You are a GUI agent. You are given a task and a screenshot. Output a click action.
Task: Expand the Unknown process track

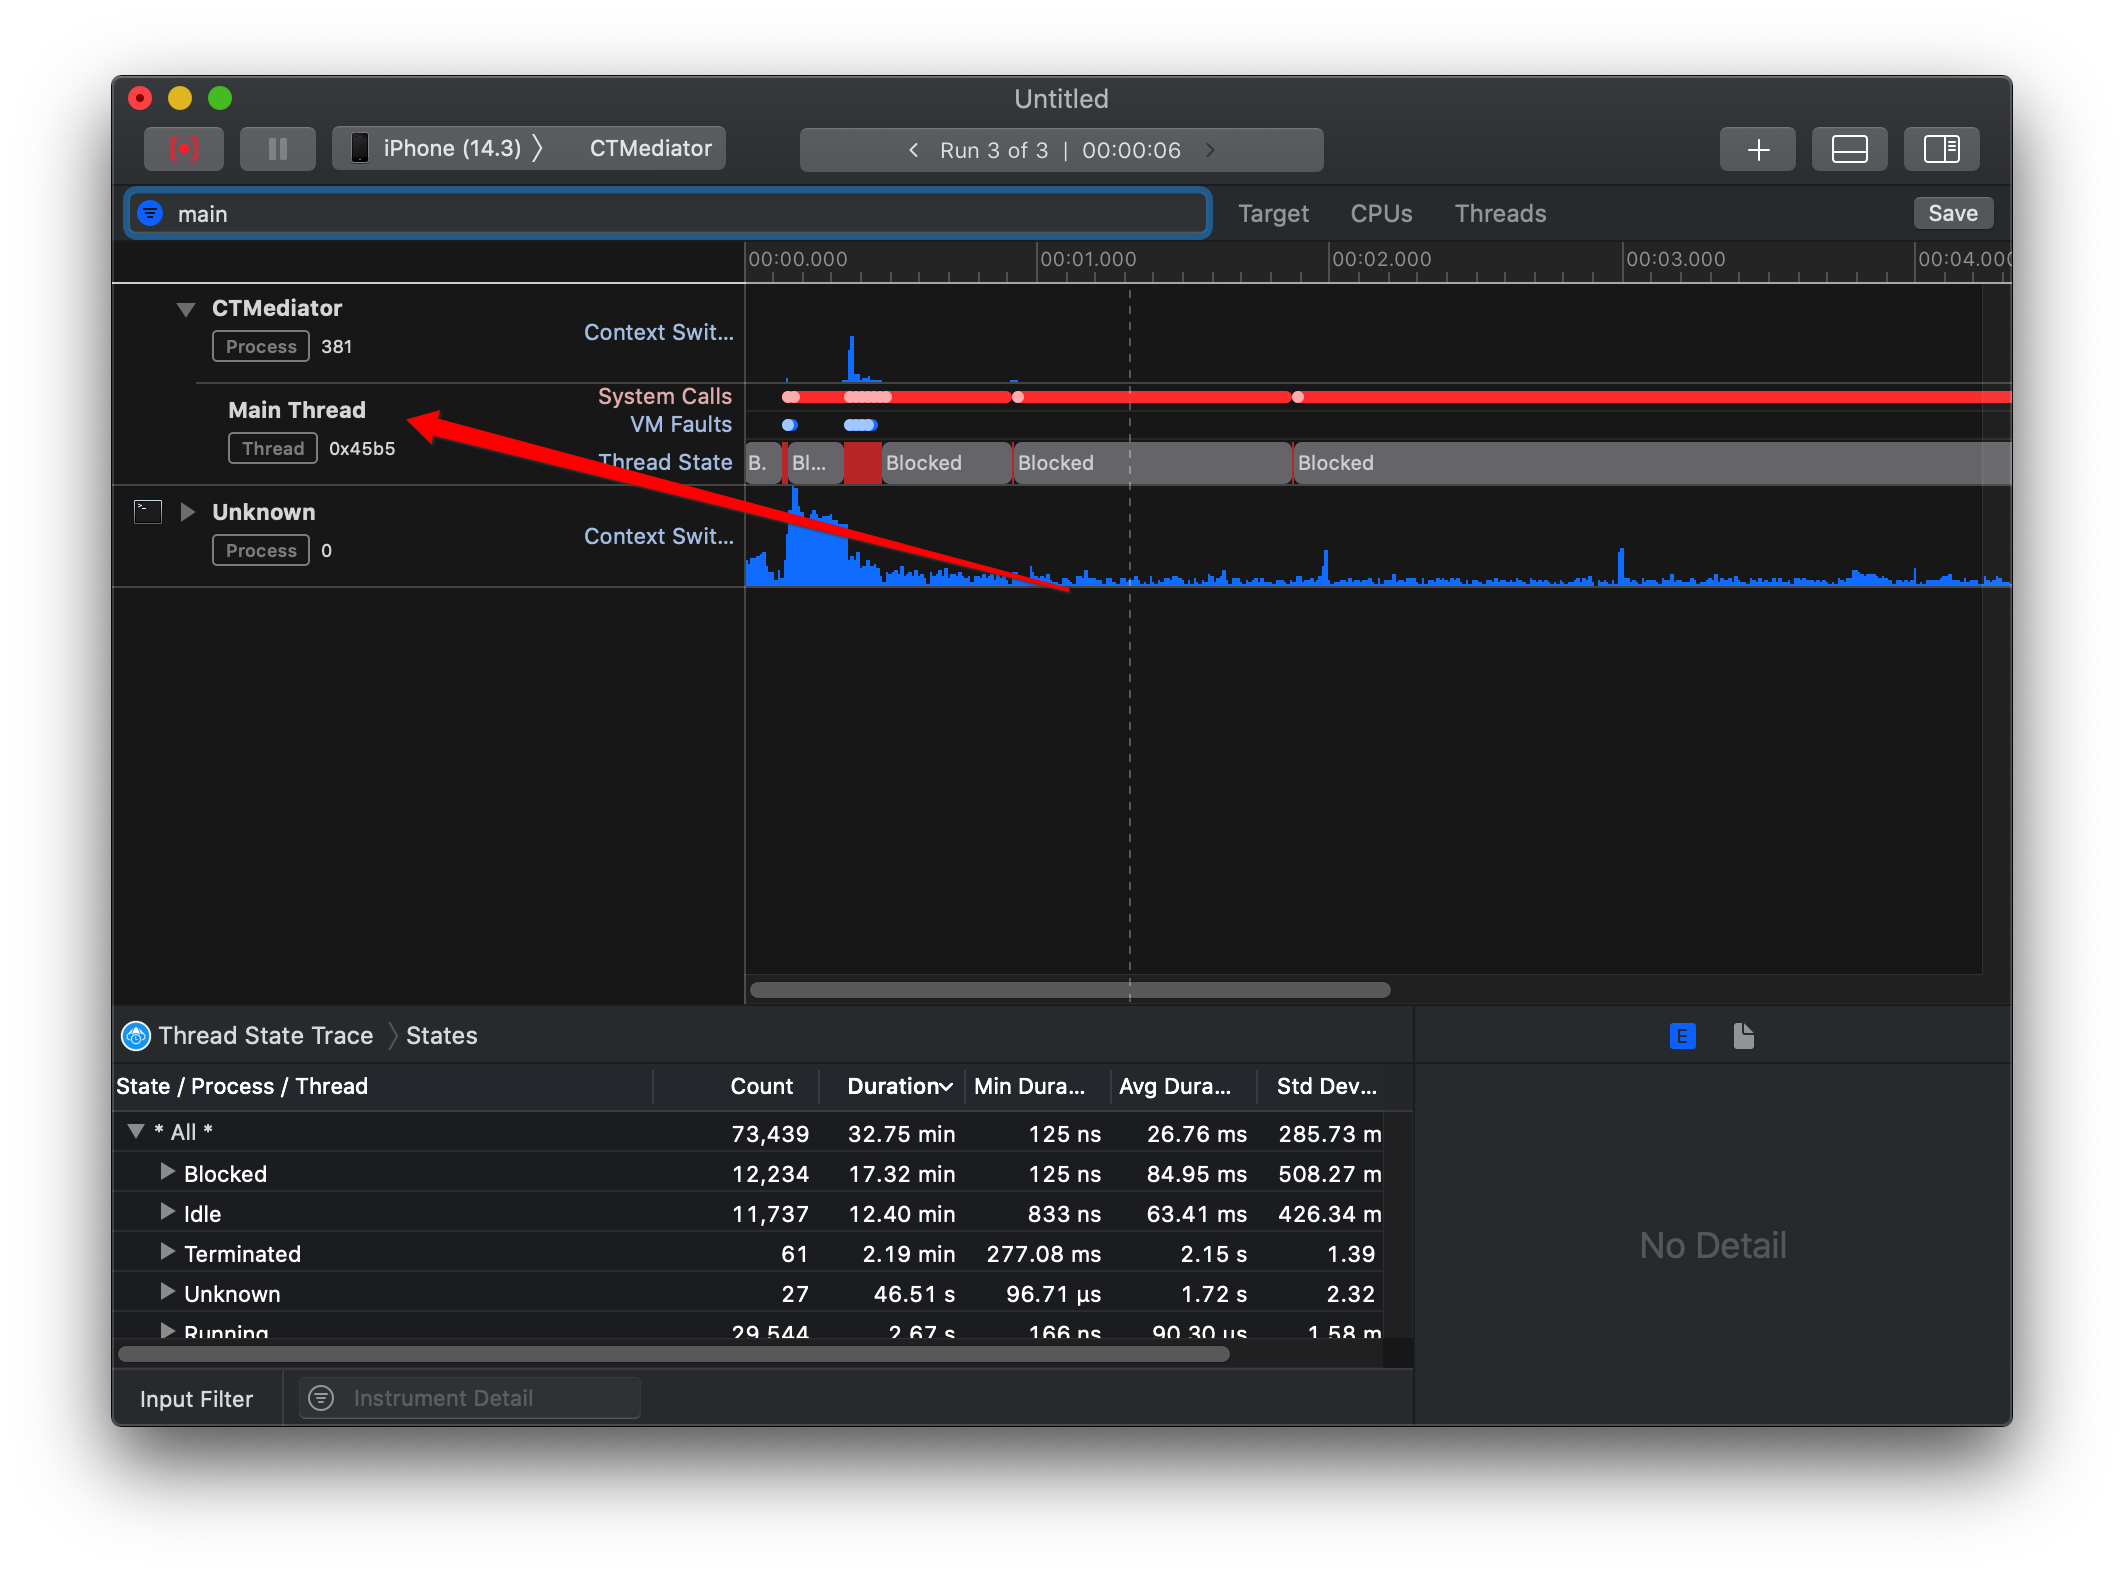tap(187, 512)
